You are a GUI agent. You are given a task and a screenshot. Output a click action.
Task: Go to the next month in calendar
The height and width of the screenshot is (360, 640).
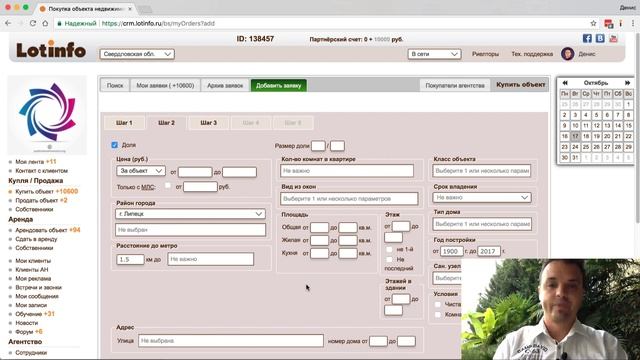click(x=627, y=83)
